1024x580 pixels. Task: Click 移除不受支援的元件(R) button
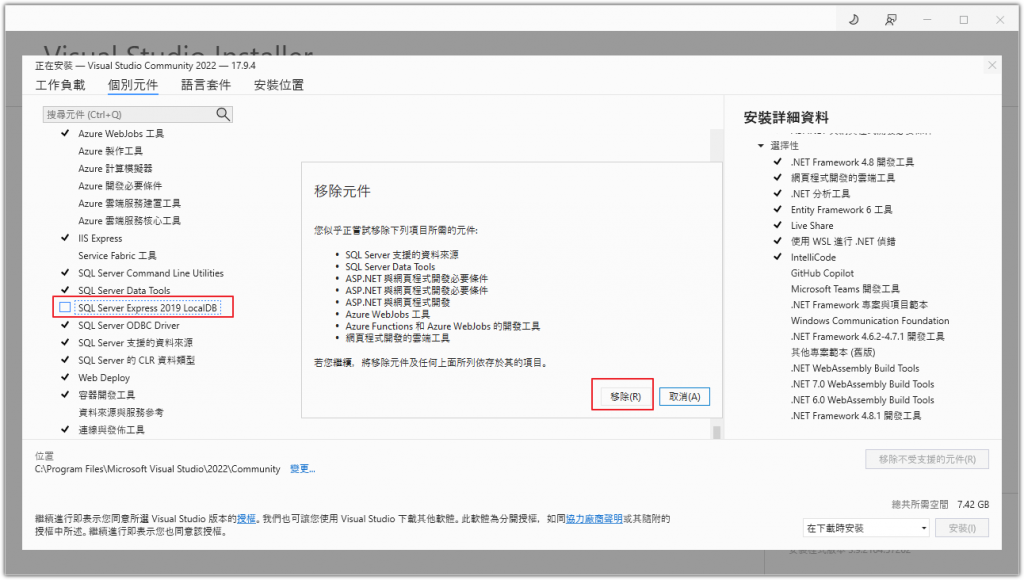click(x=927, y=459)
